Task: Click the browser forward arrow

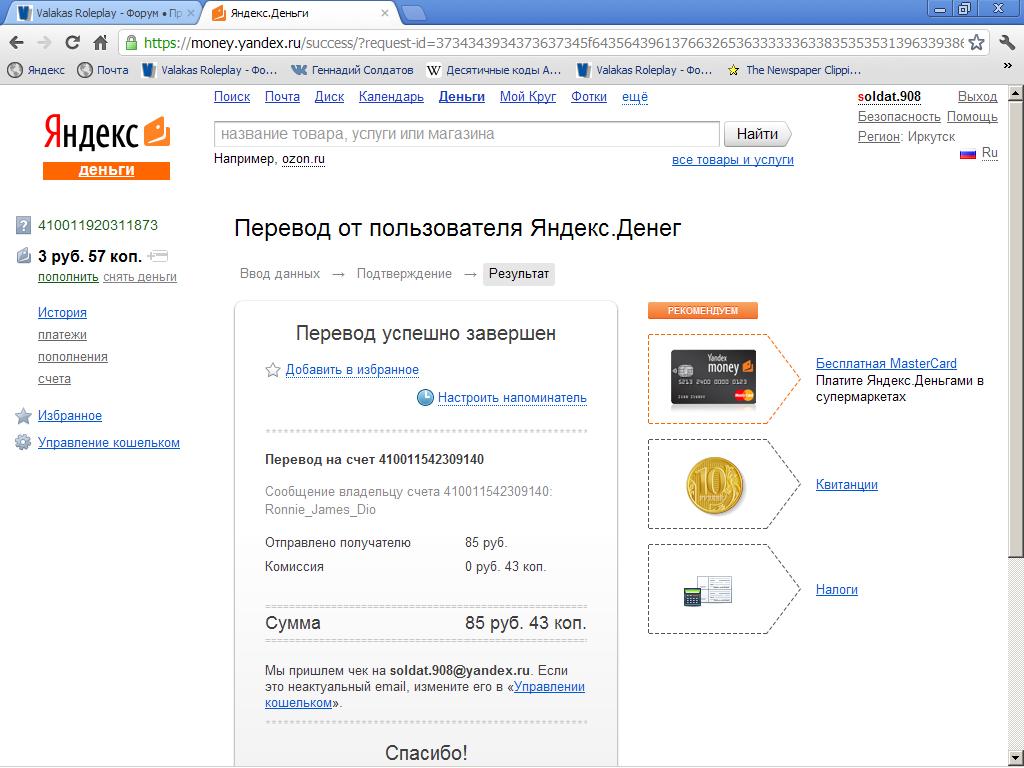Action: pyautogui.click(x=44, y=43)
